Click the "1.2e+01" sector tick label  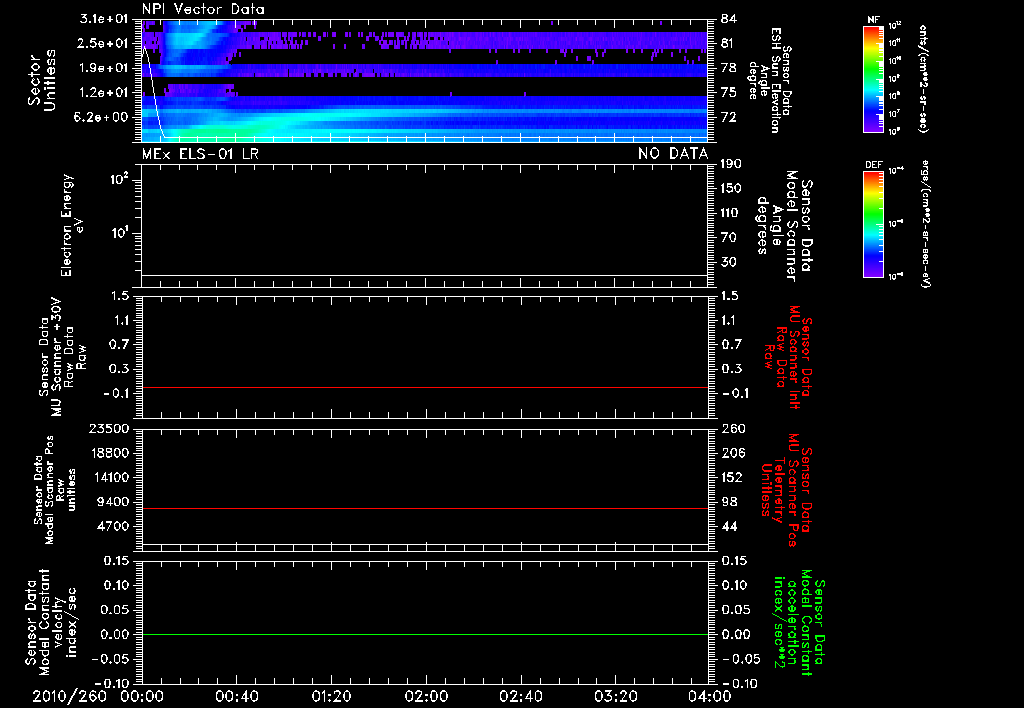pos(104,93)
